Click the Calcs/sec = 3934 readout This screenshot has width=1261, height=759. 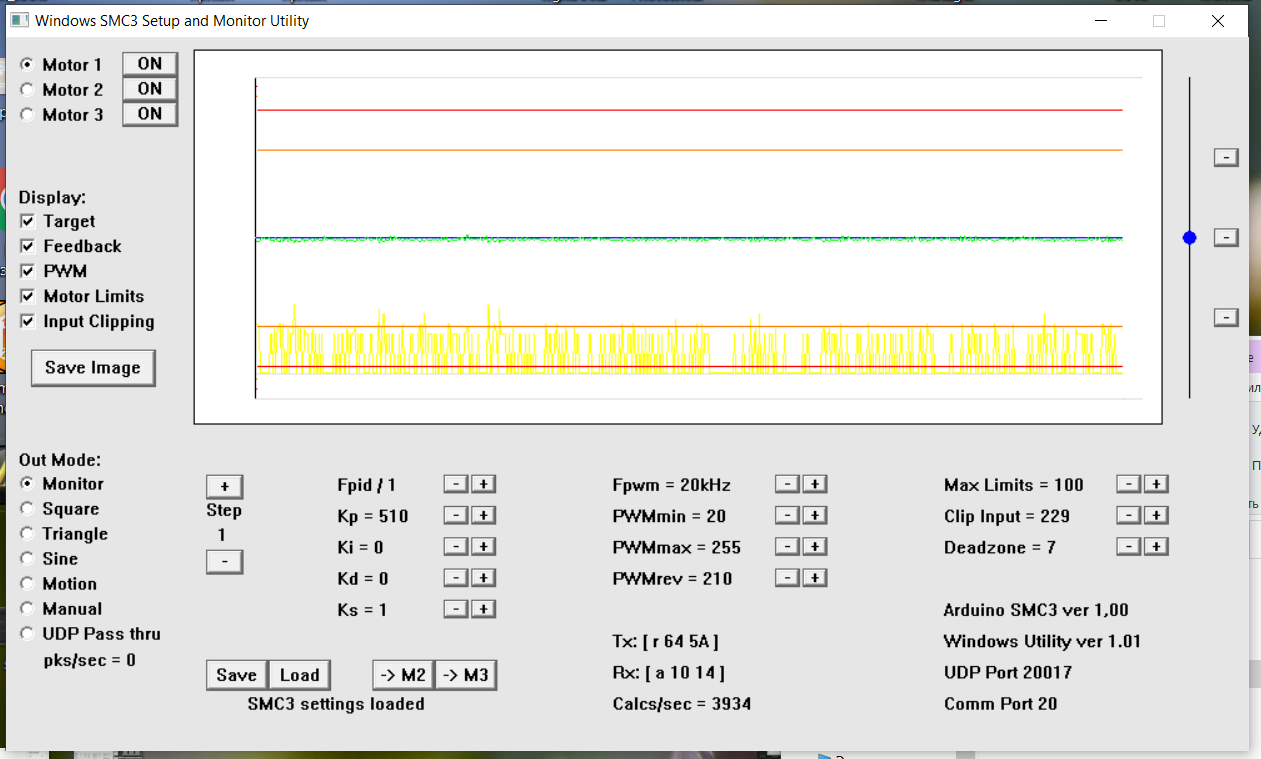(682, 704)
